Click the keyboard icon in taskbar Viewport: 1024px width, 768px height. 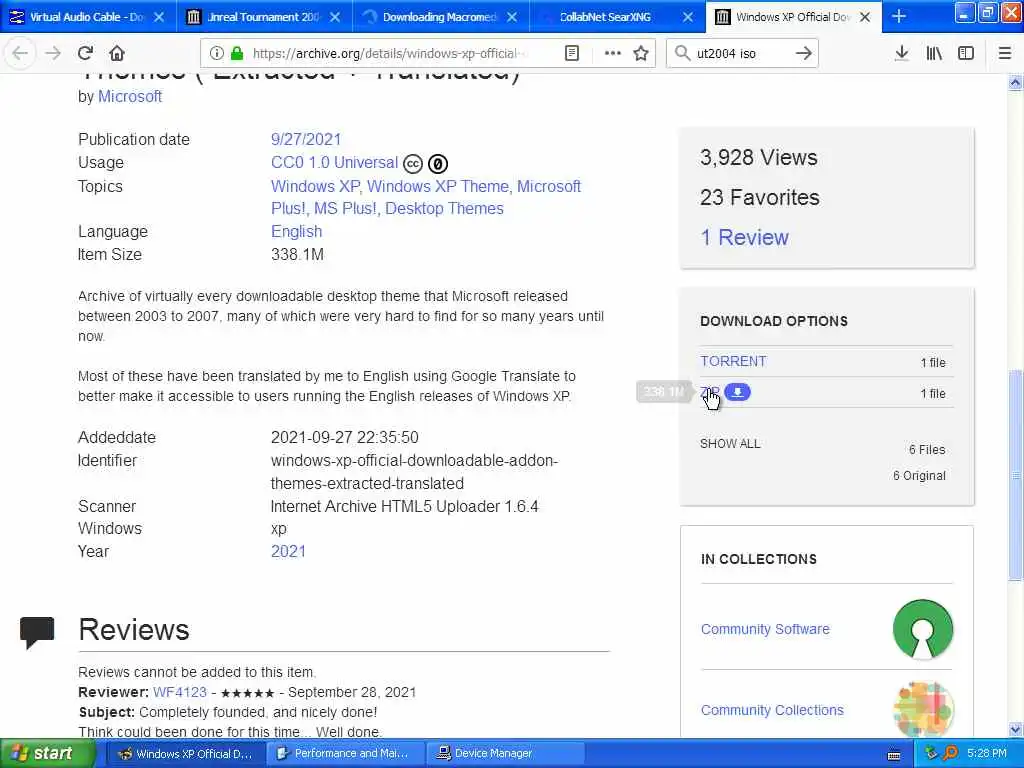click(x=894, y=755)
